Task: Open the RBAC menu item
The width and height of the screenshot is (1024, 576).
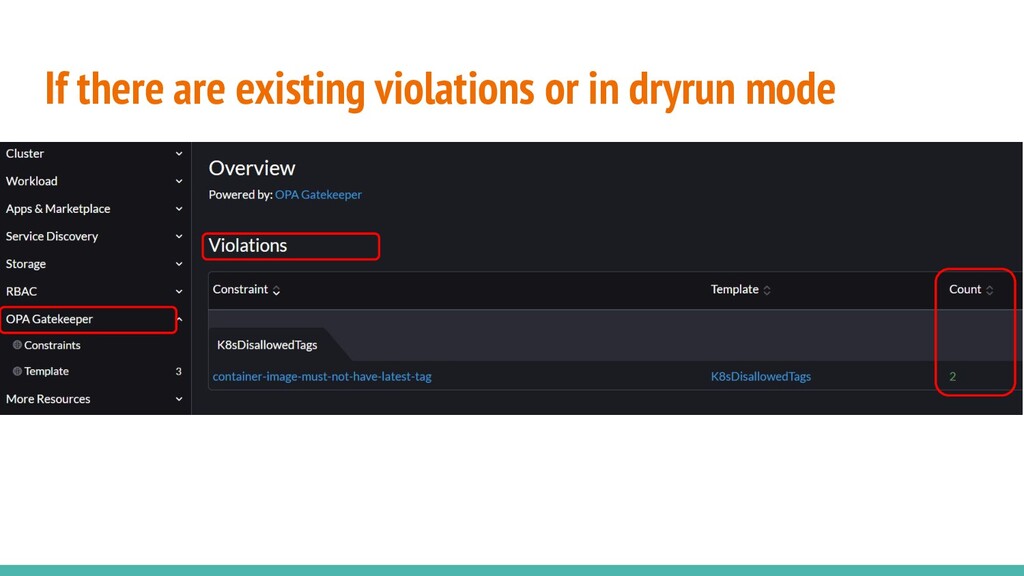Action: [22, 291]
